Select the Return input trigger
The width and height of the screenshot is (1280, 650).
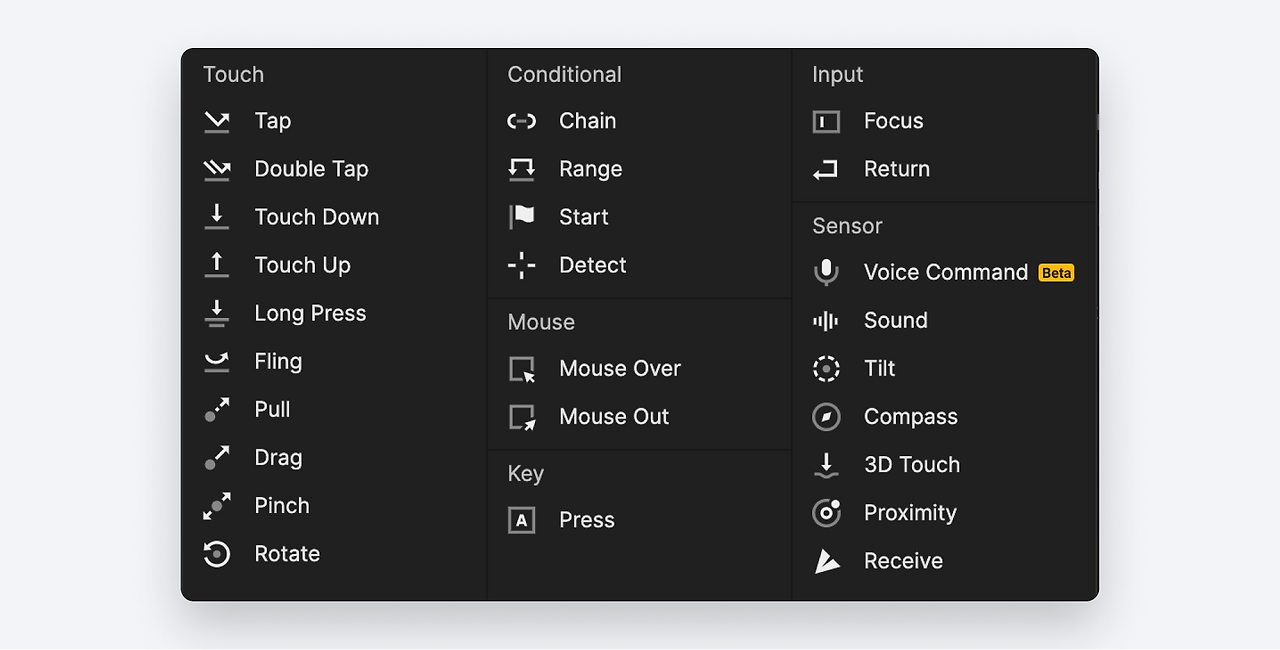896,169
